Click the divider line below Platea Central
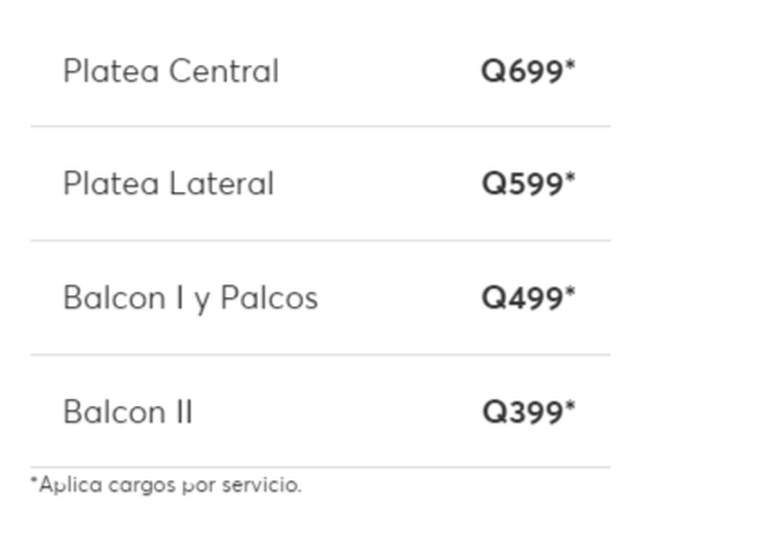Image resolution: width=765 pixels, height=535 pixels. tap(321, 126)
